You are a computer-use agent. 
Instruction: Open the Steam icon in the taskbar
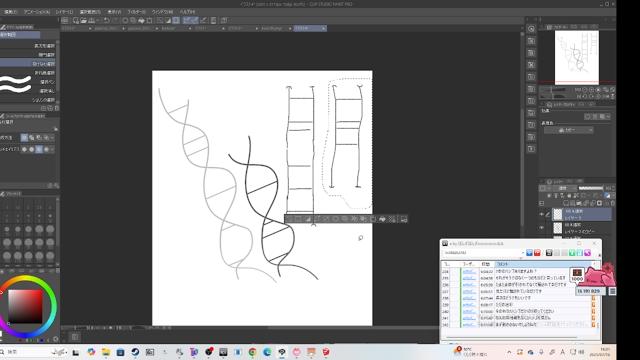[135, 352]
